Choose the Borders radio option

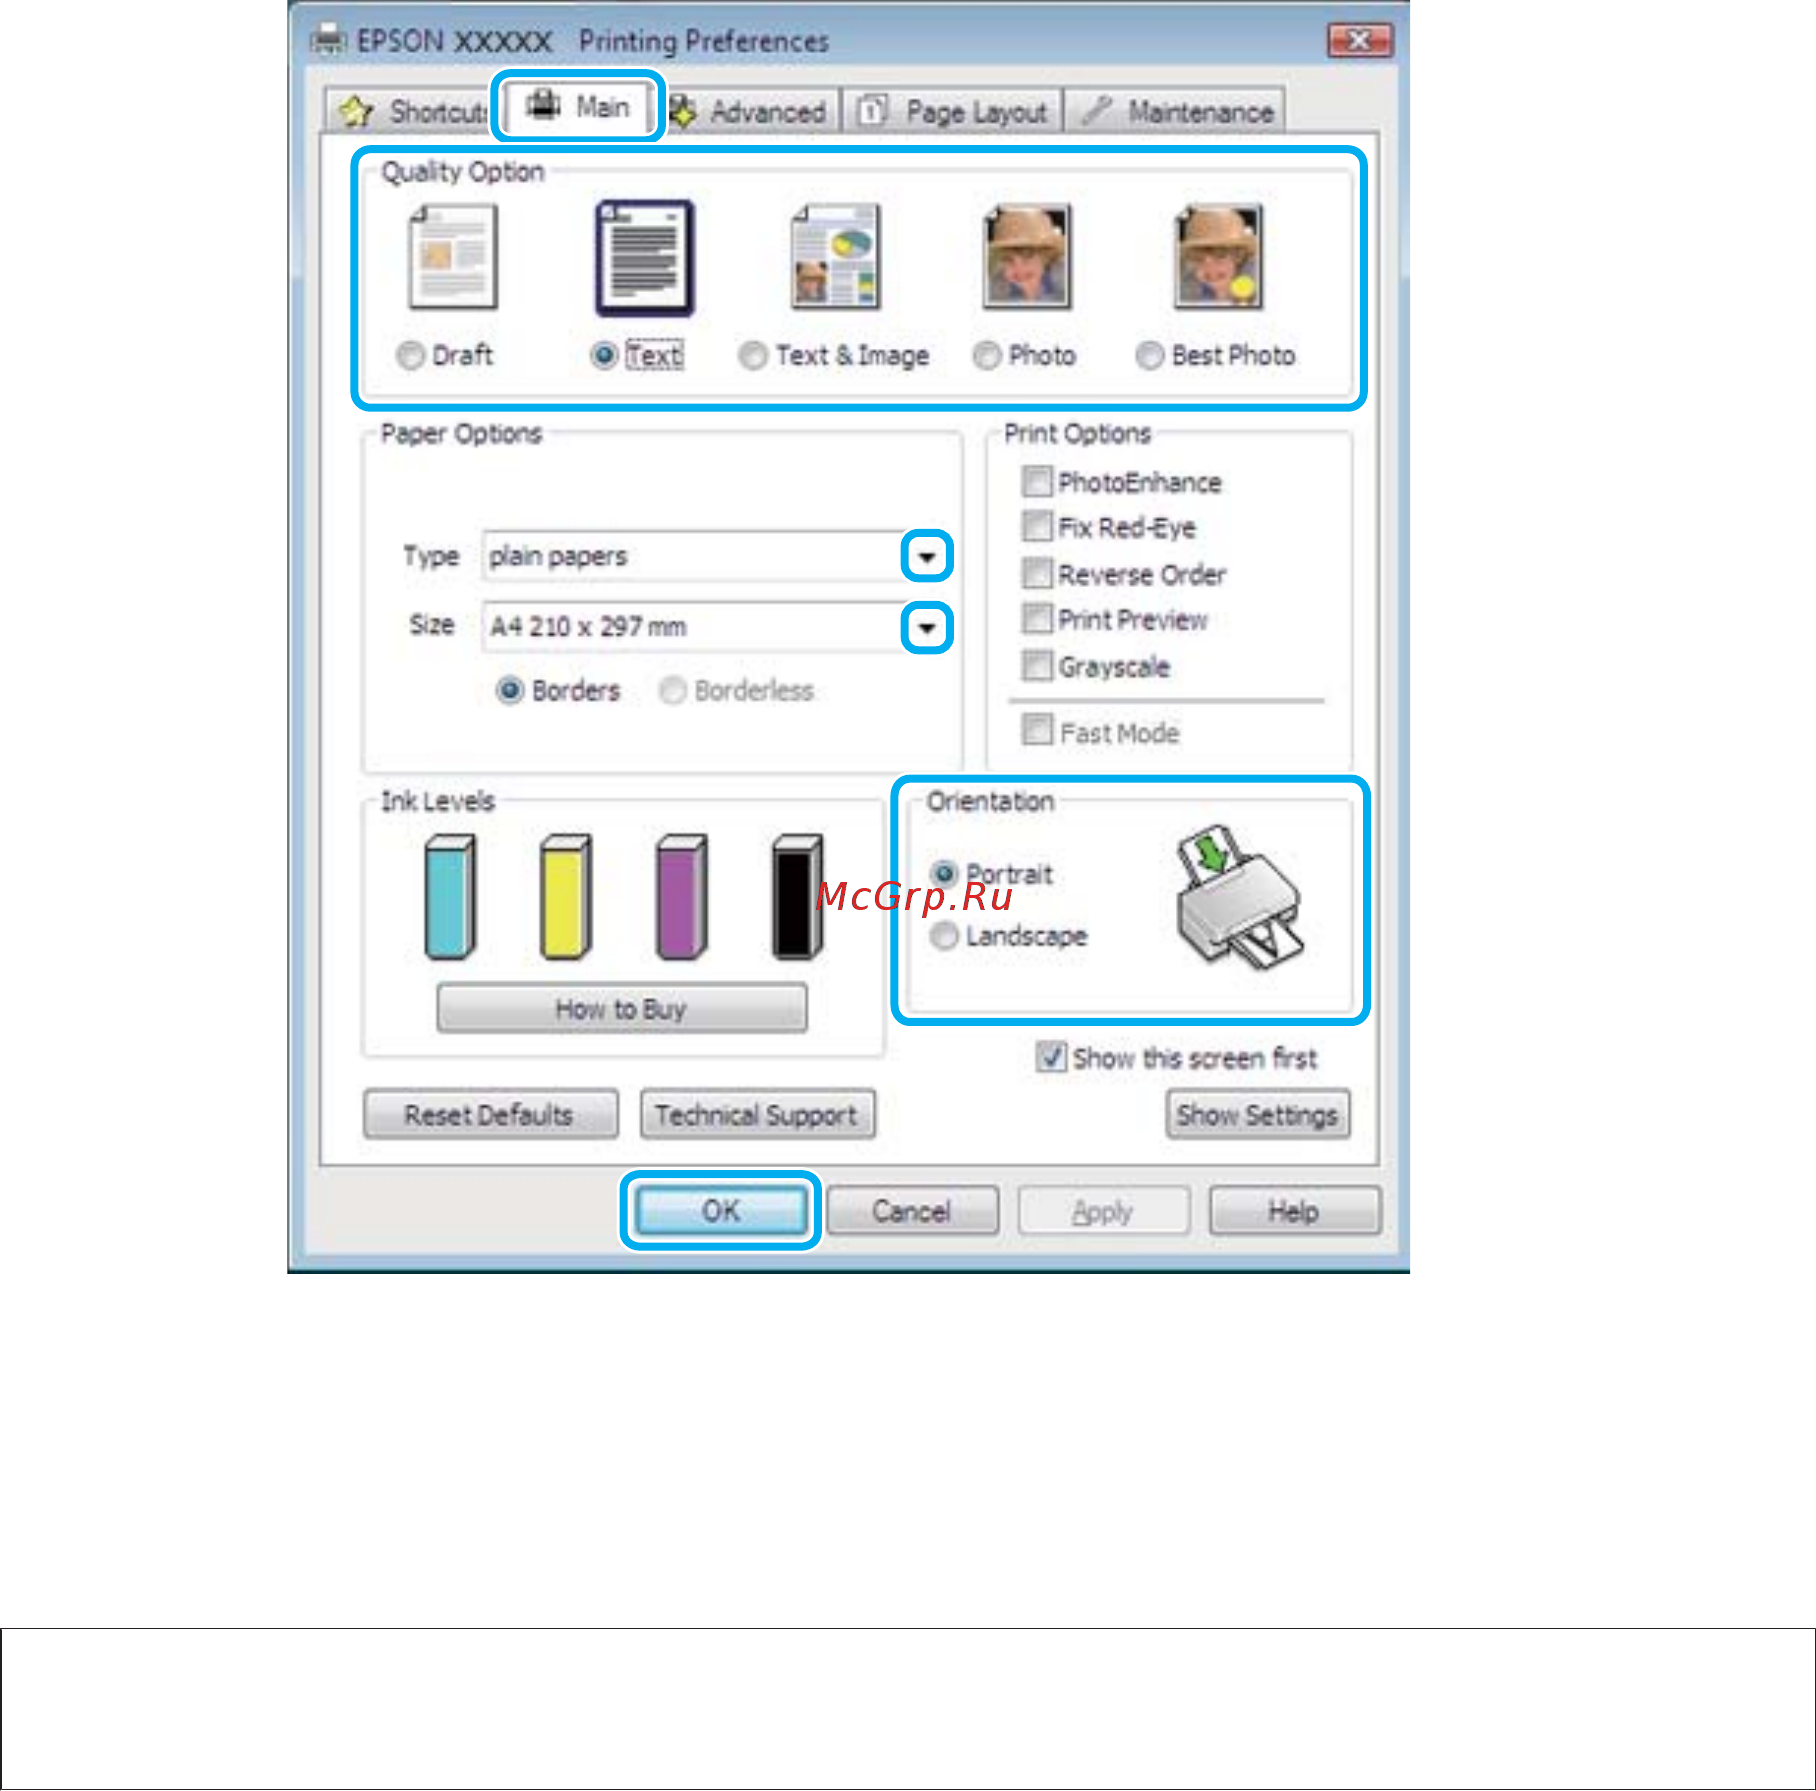[510, 690]
